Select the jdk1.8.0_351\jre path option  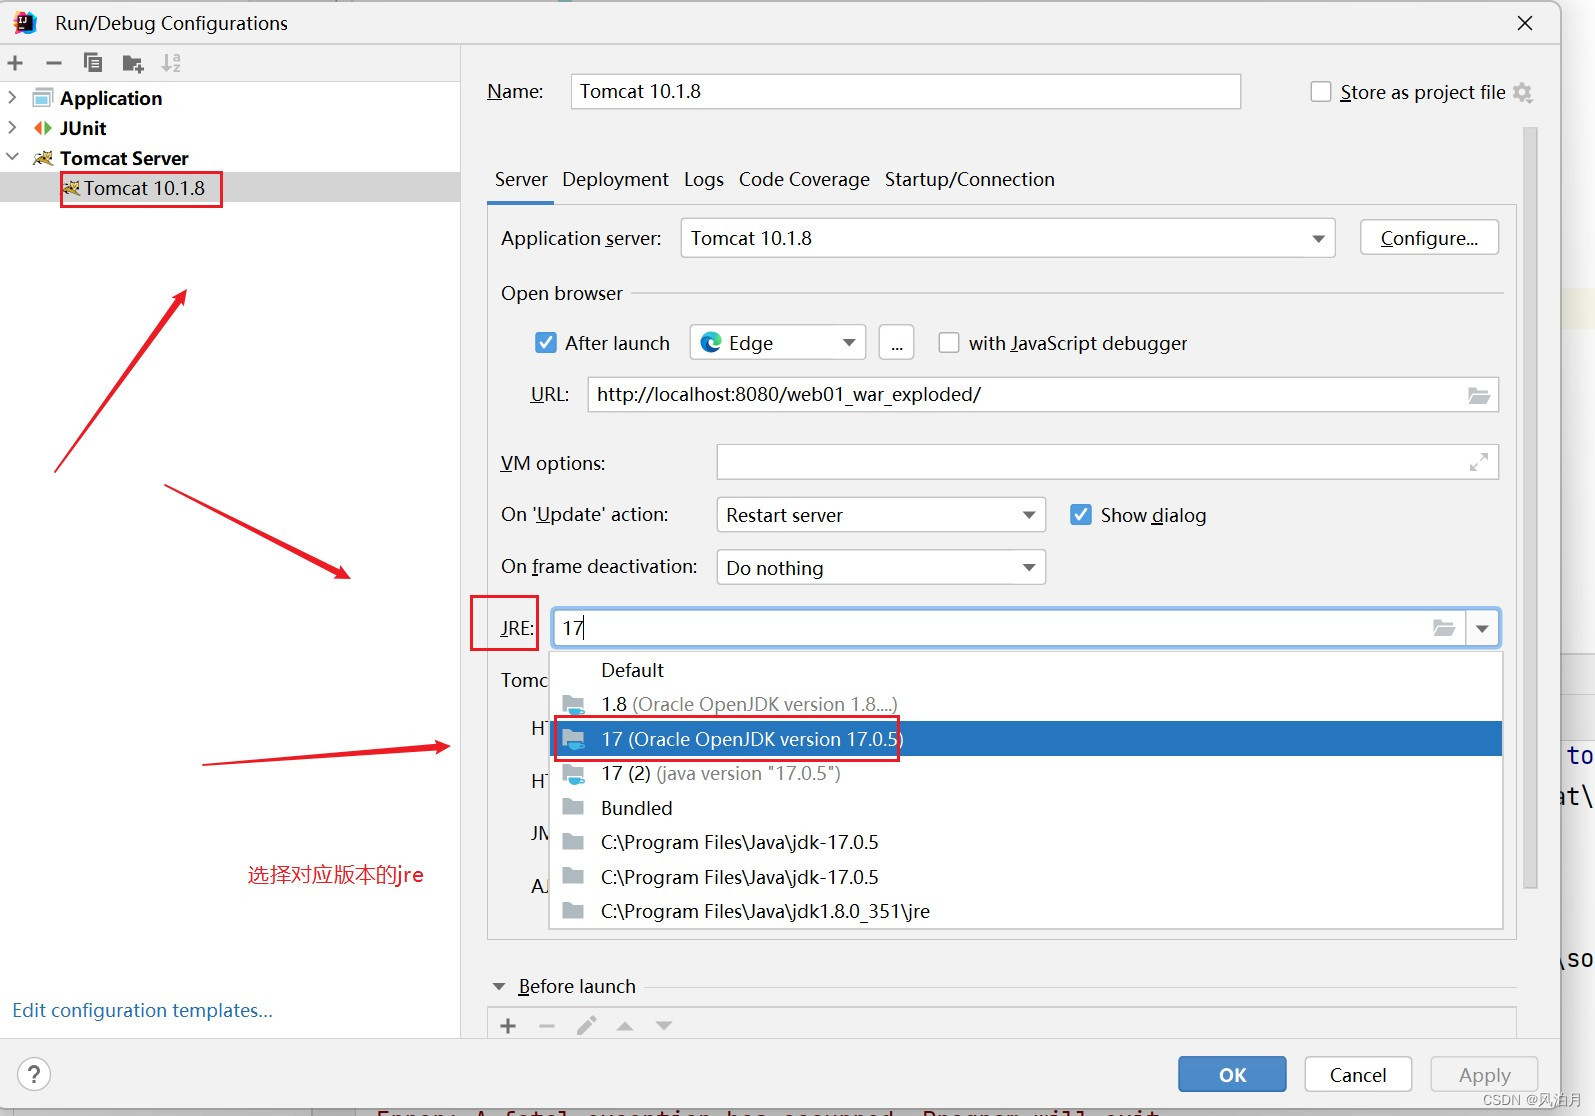tap(1026, 911)
